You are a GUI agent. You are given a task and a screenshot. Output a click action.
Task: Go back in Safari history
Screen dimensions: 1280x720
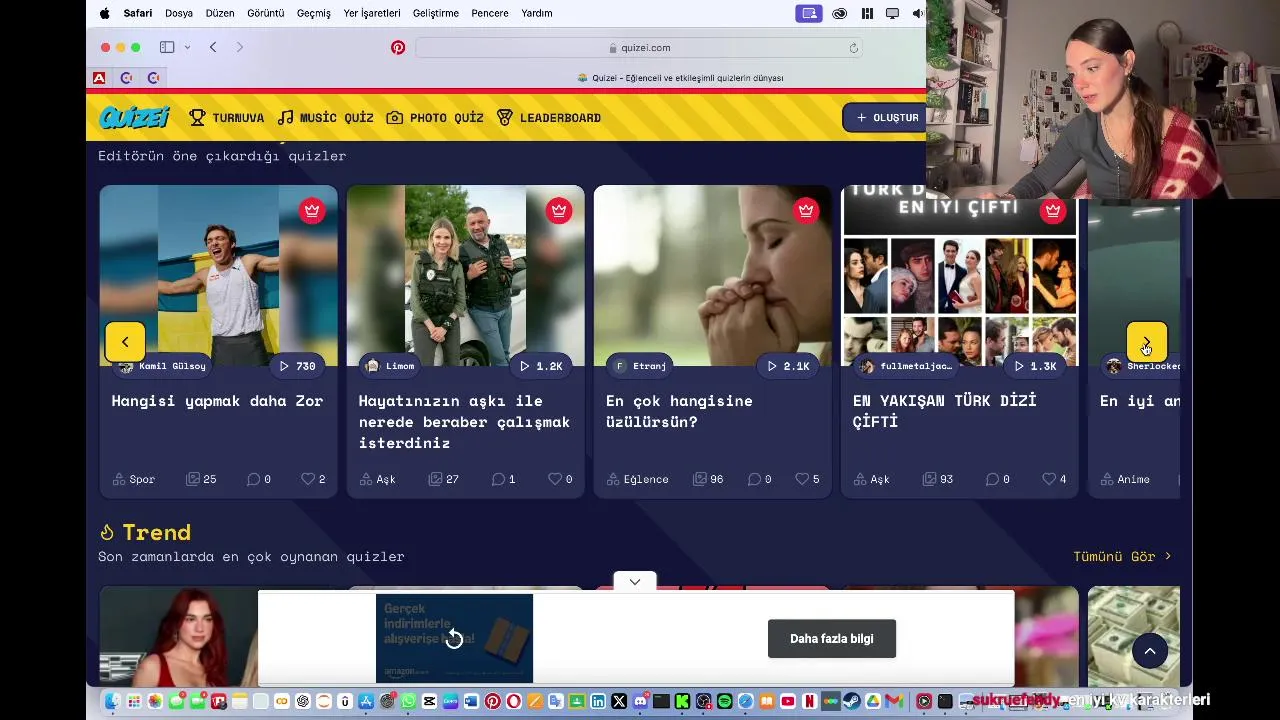(213, 47)
